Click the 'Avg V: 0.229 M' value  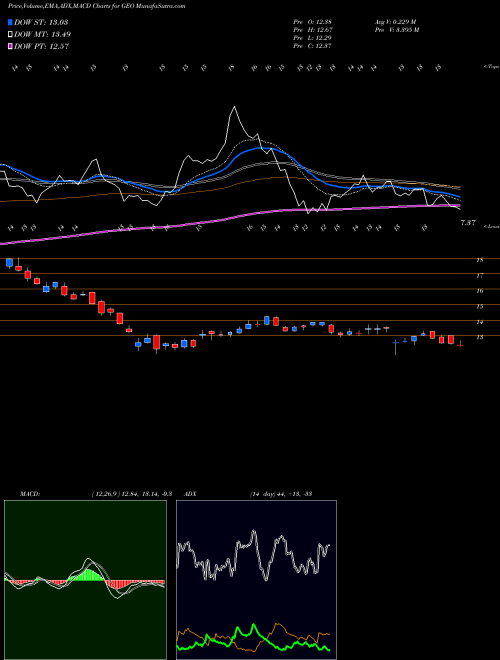tap(395, 22)
